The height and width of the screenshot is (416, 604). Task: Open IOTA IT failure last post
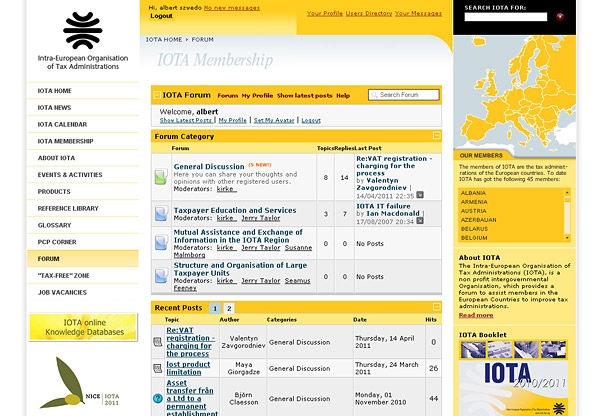point(383,206)
